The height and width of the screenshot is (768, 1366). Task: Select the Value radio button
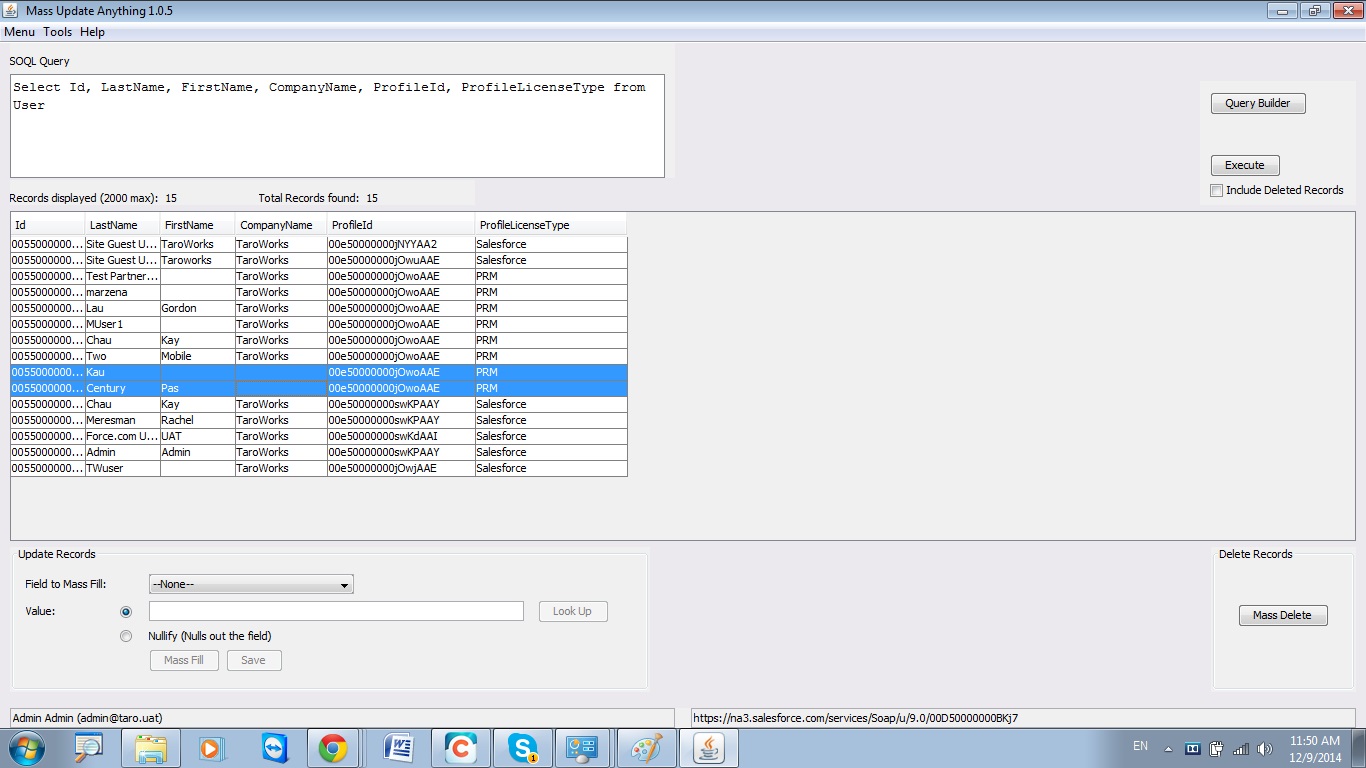(x=126, y=611)
